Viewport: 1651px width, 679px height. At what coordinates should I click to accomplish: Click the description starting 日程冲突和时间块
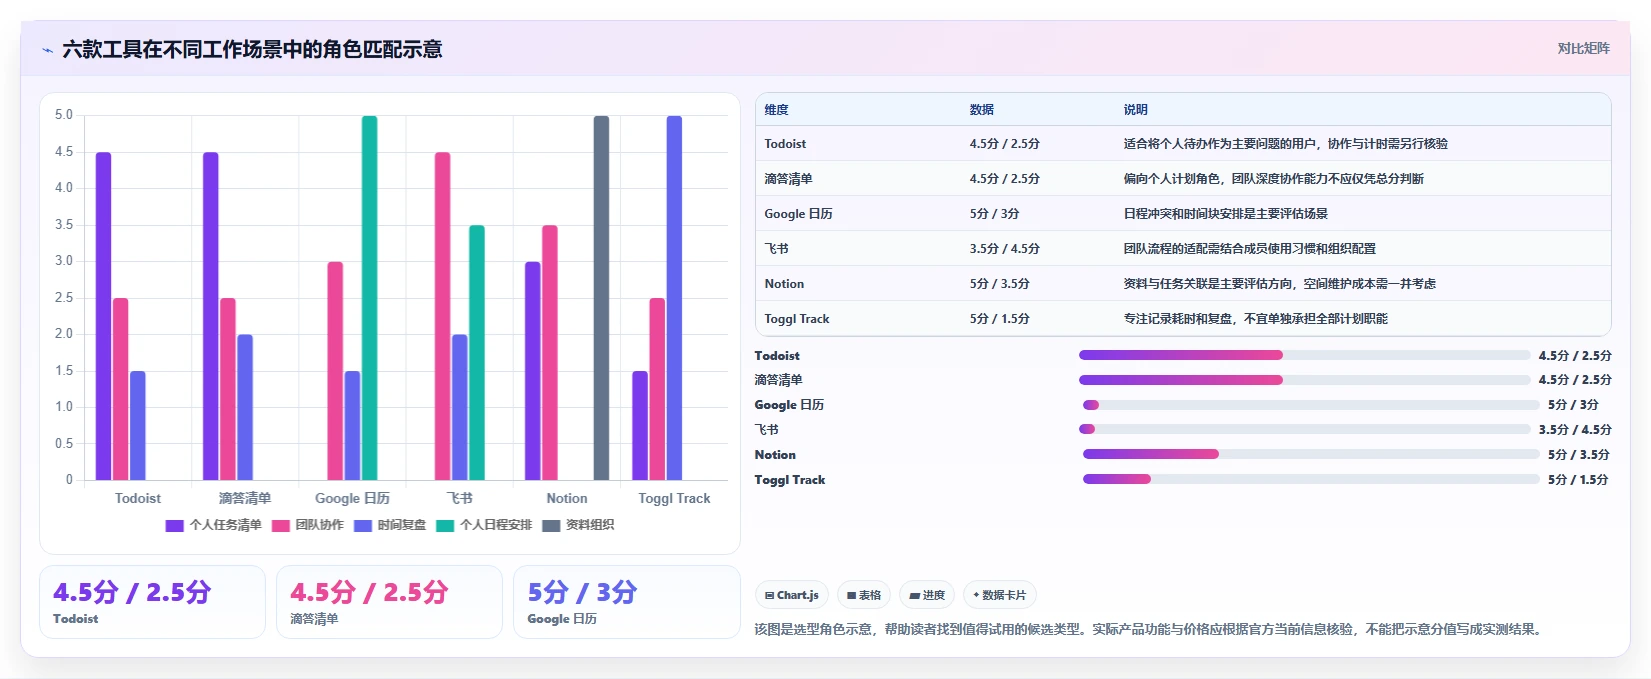coord(1225,214)
